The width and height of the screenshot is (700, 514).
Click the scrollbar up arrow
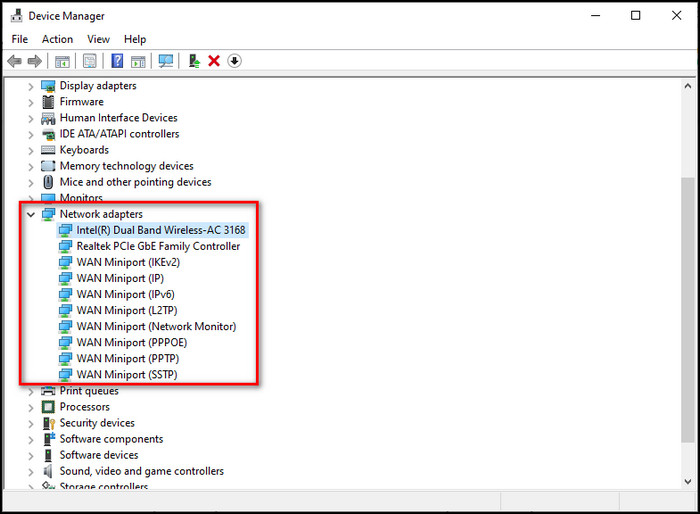coord(688,86)
